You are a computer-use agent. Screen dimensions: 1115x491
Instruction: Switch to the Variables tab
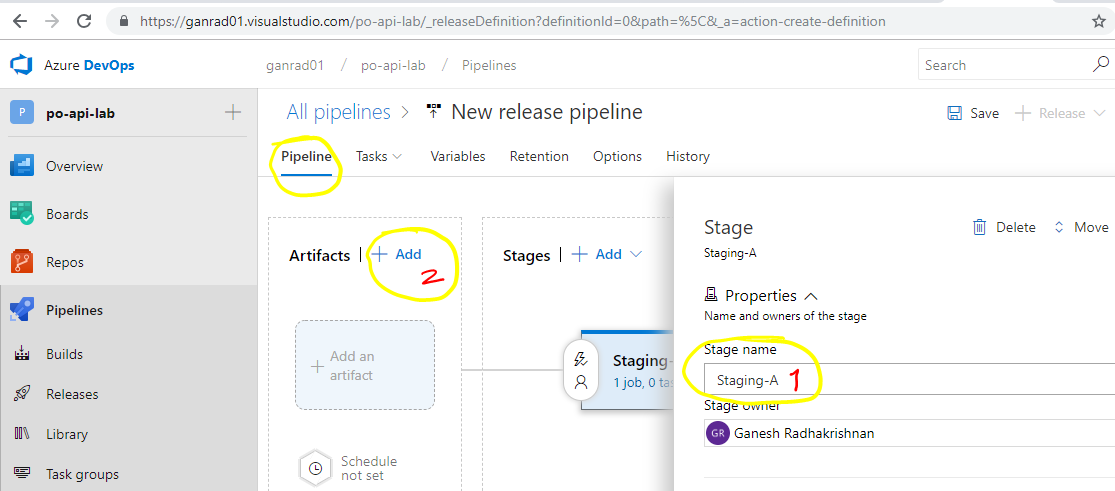(458, 157)
